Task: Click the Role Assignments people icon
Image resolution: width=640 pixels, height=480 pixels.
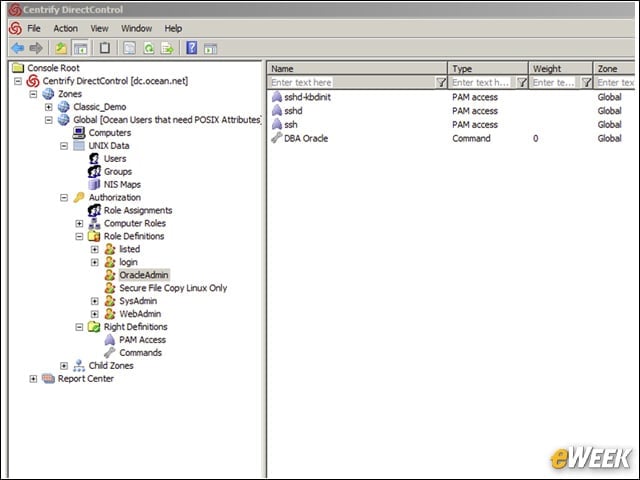Action: pos(94,210)
